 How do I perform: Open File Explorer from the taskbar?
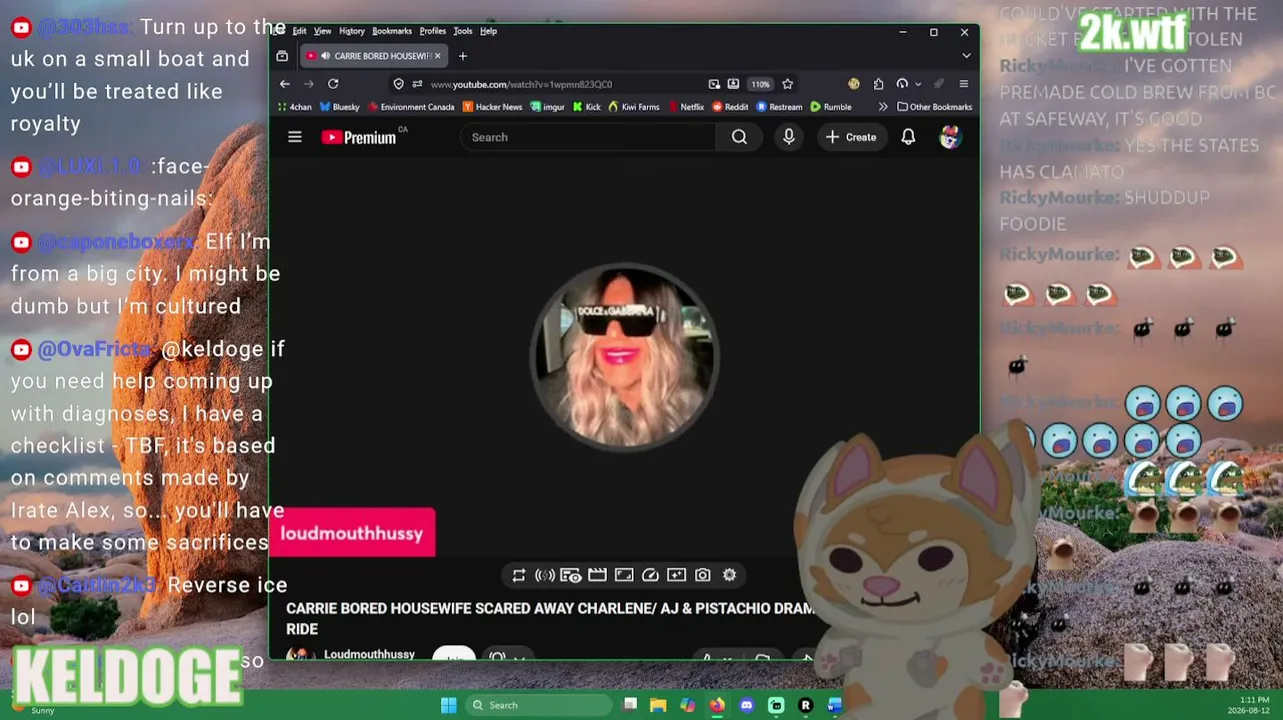pos(658,705)
